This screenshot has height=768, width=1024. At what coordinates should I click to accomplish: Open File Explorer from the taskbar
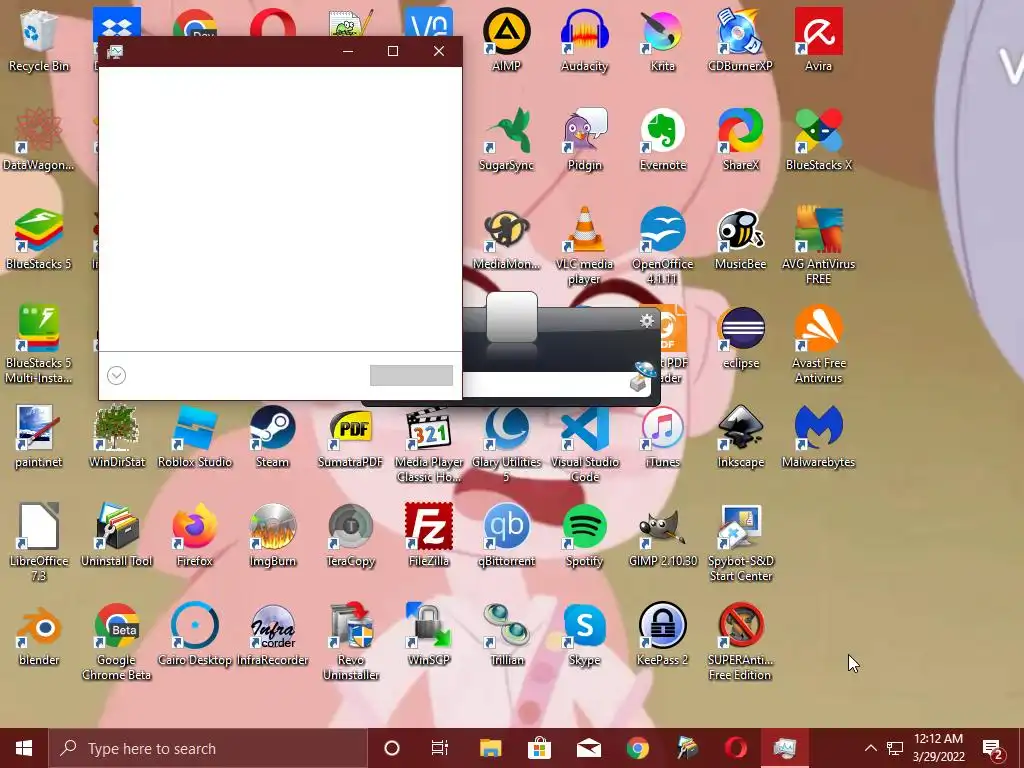(490, 748)
